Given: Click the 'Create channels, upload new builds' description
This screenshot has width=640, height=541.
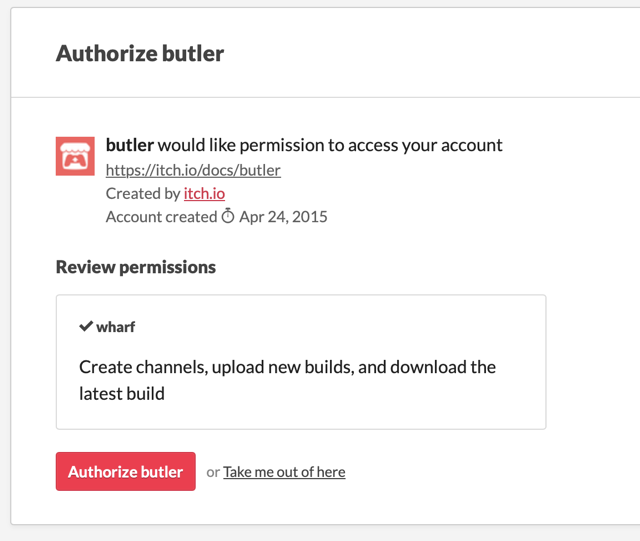Looking at the screenshot, I should point(287,367).
